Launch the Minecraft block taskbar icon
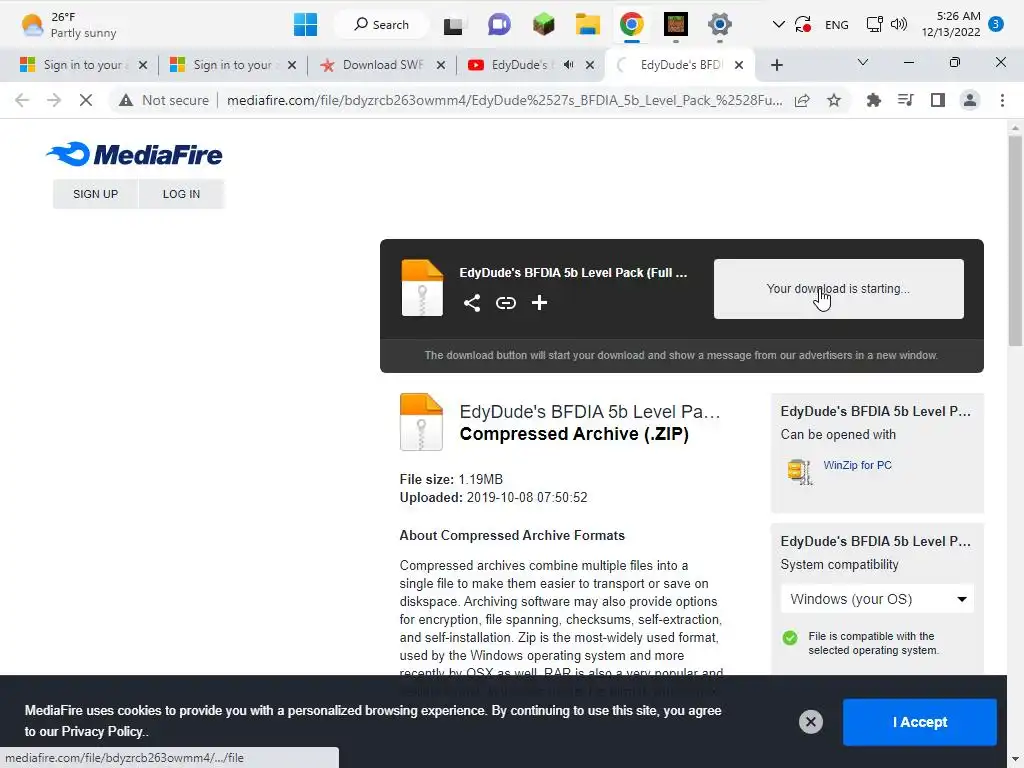The image size is (1024, 768). tap(543, 25)
